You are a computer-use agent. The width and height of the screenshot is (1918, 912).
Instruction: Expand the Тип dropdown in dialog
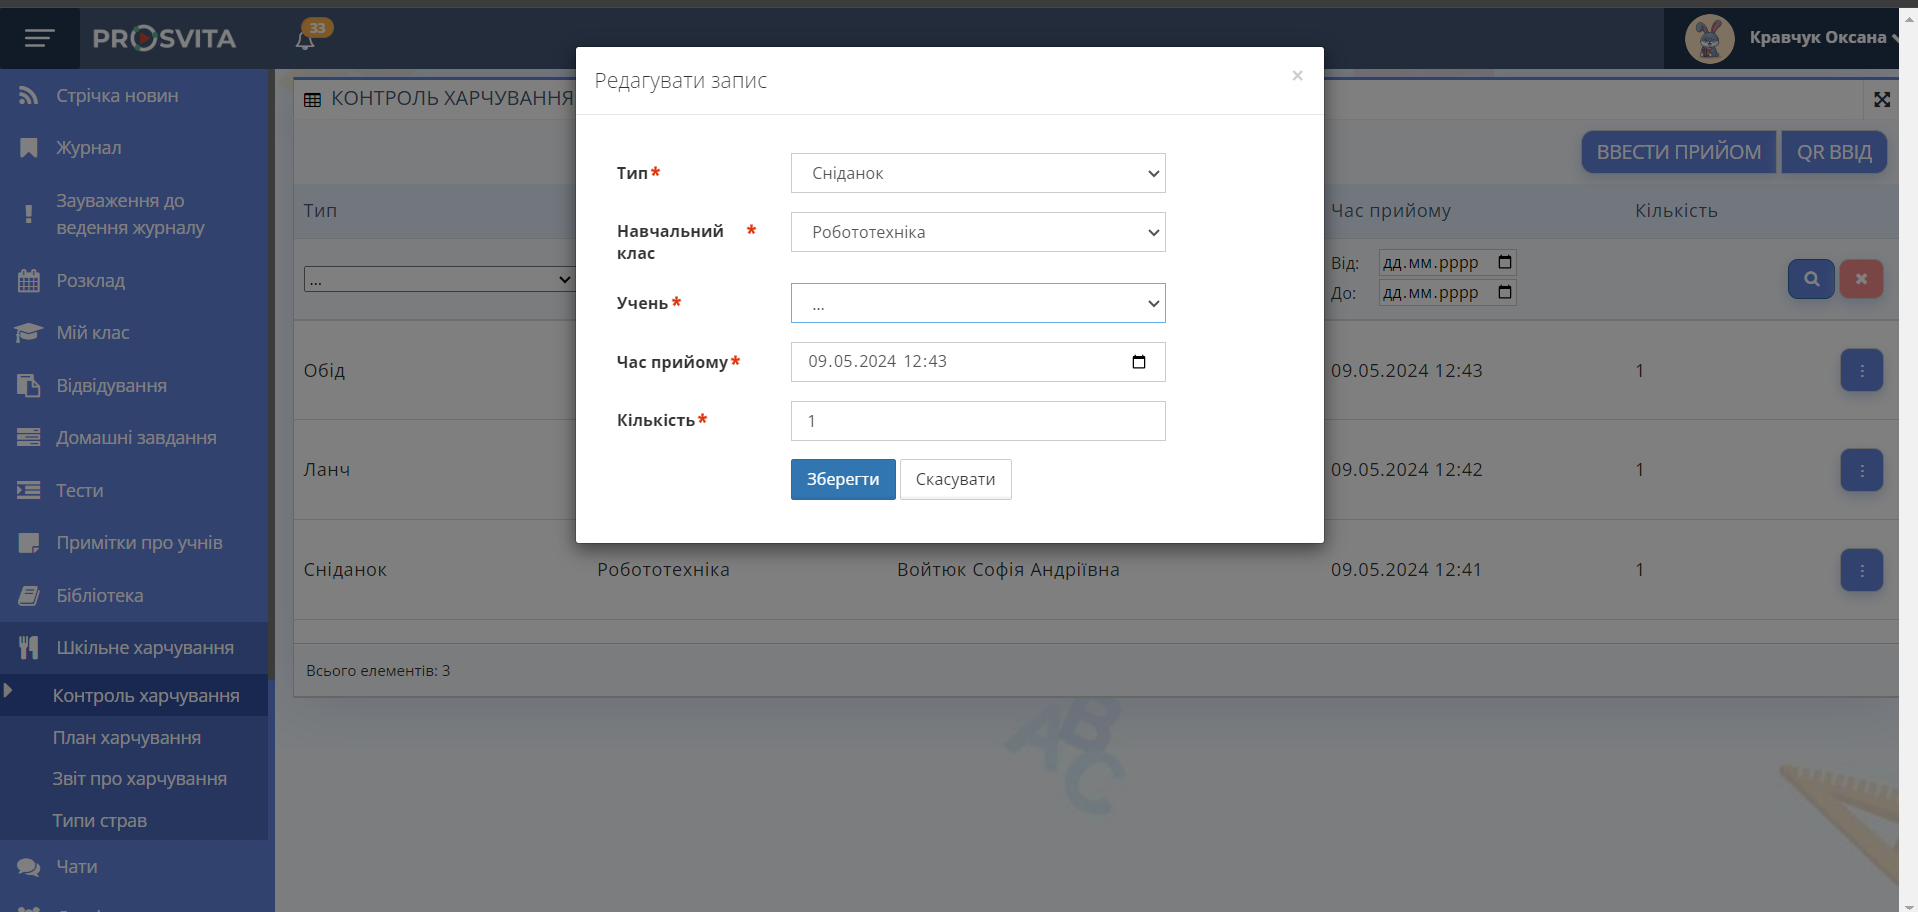click(977, 173)
